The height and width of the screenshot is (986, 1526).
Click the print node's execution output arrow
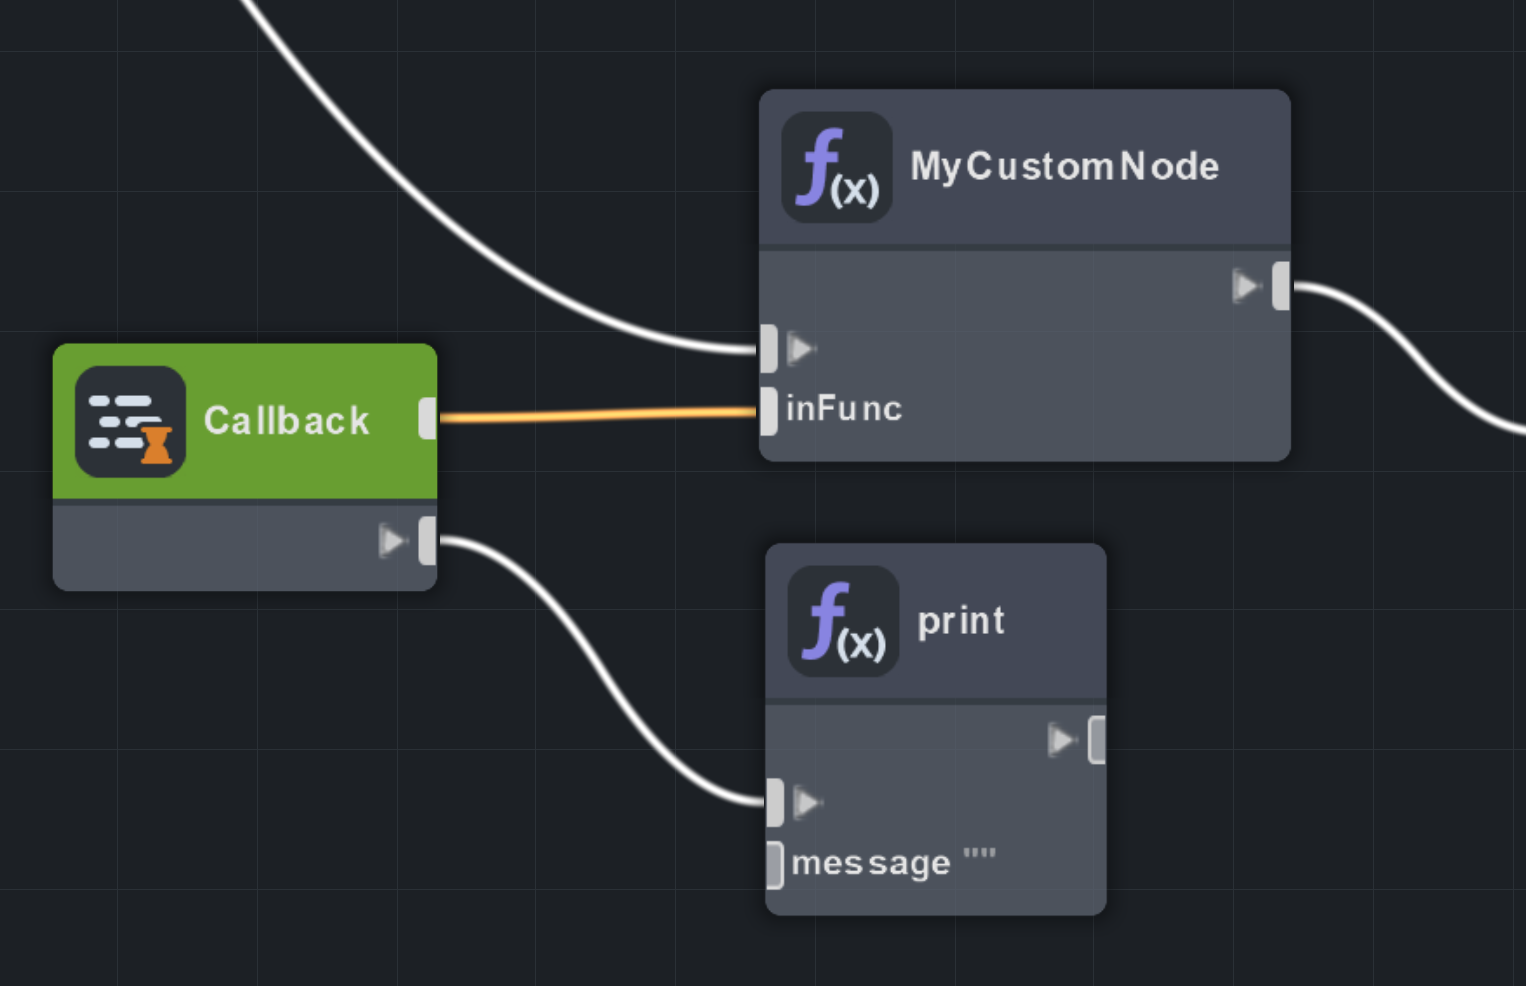point(1060,740)
